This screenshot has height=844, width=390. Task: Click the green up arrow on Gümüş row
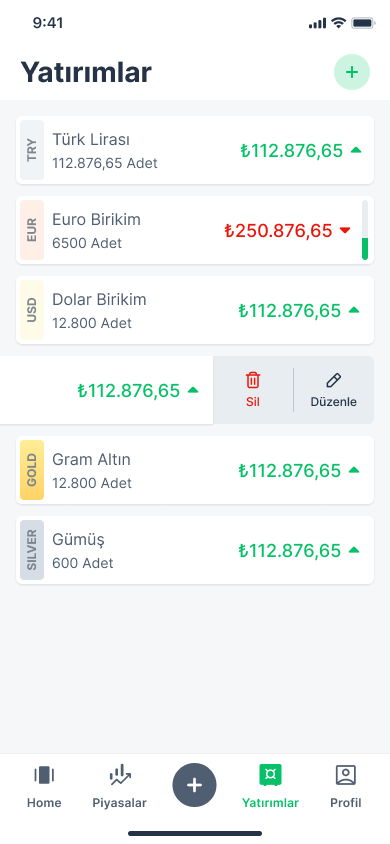tap(354, 550)
